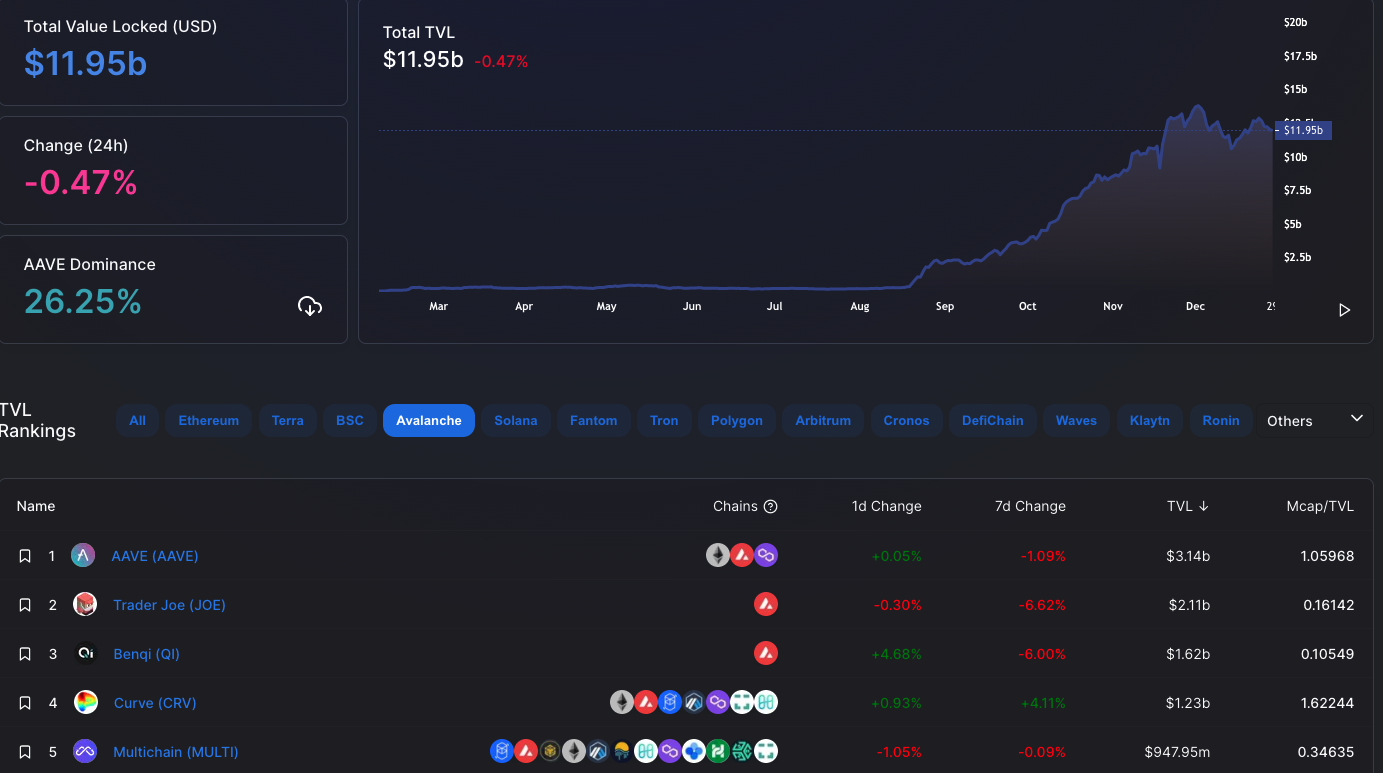1383x773 pixels.
Task: Sort the table by TVL column
Action: (1188, 506)
